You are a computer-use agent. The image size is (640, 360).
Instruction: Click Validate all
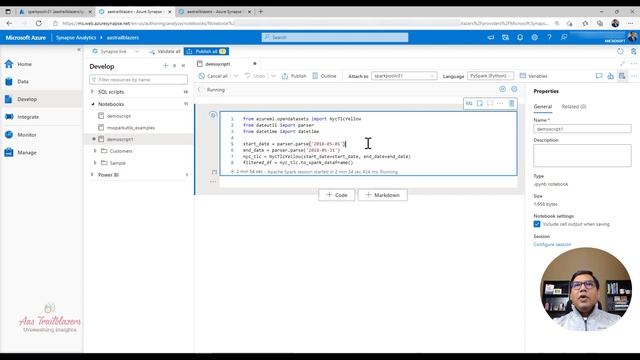[x=165, y=51]
